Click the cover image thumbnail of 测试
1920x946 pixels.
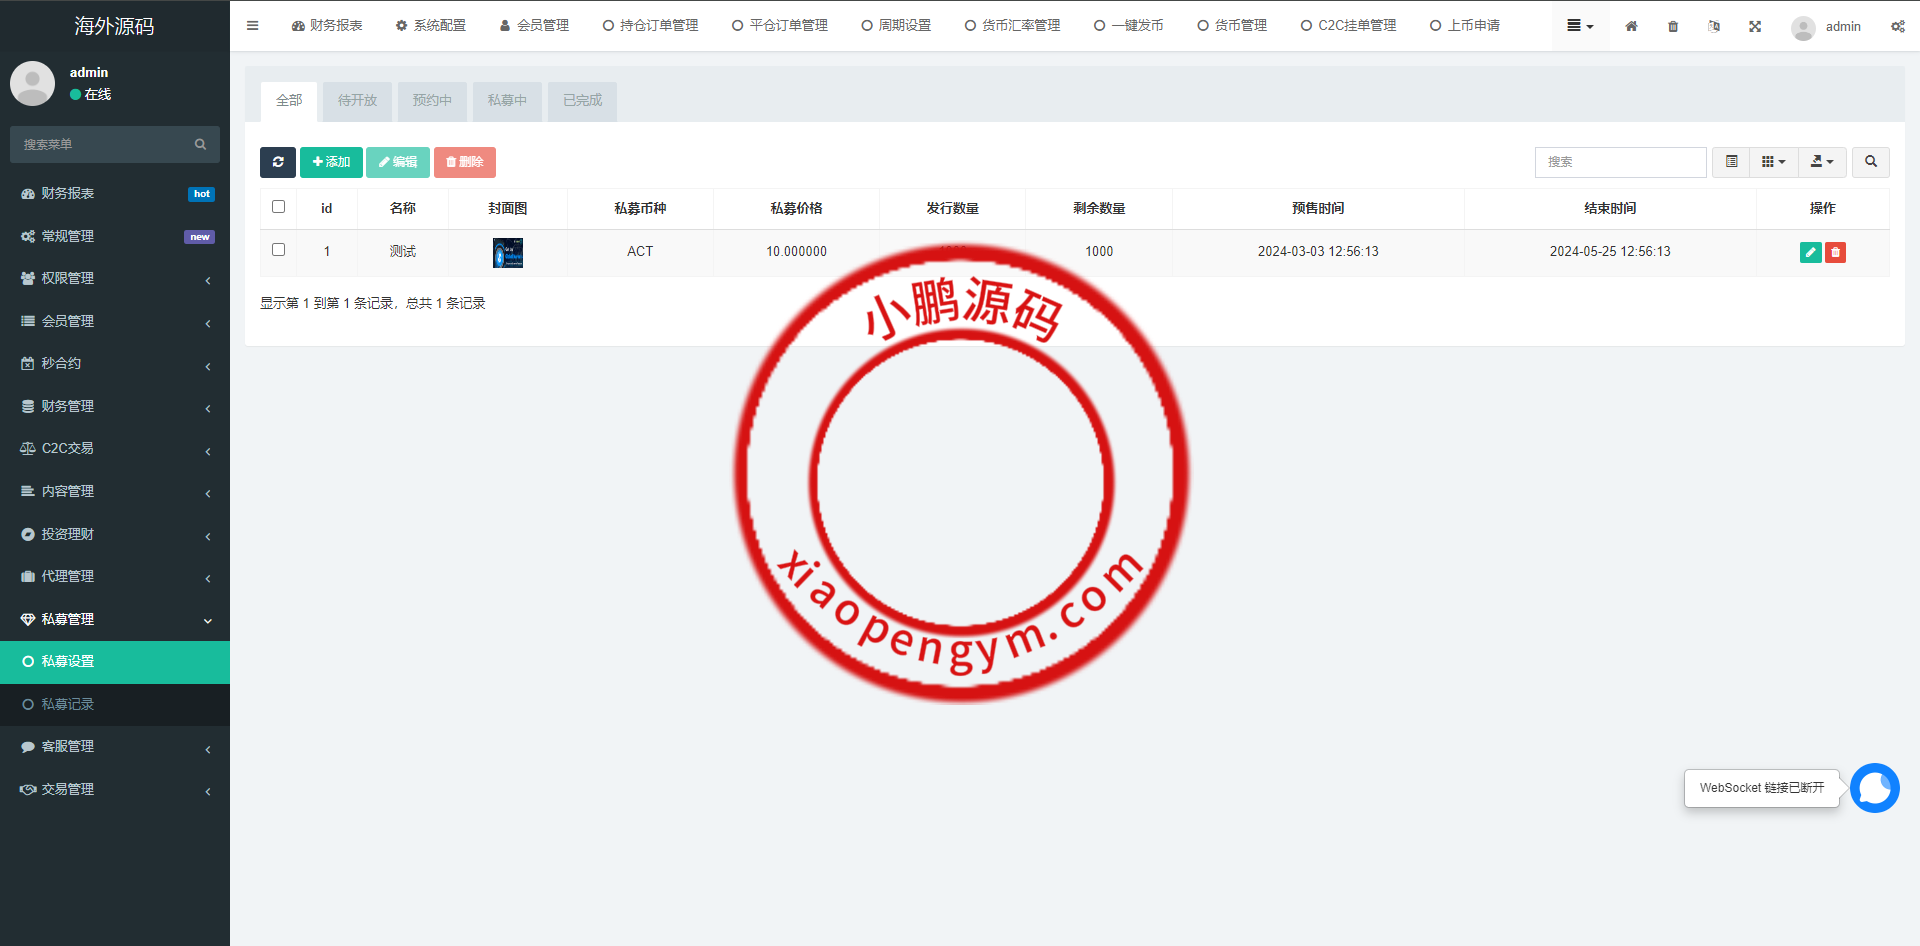[507, 253]
